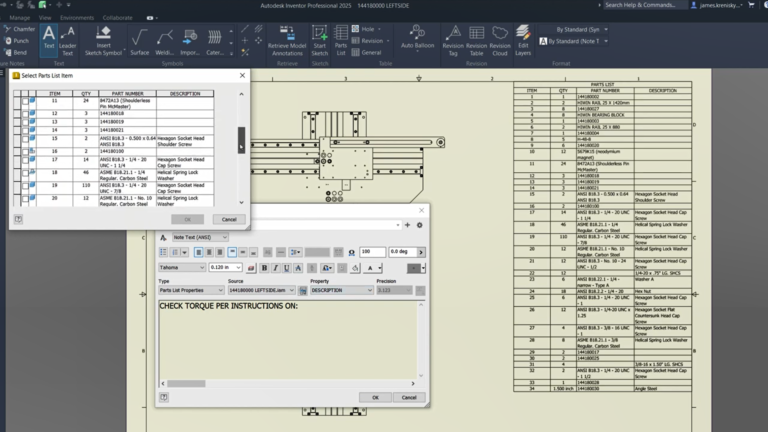Insert a Parts List table

tap(341, 40)
